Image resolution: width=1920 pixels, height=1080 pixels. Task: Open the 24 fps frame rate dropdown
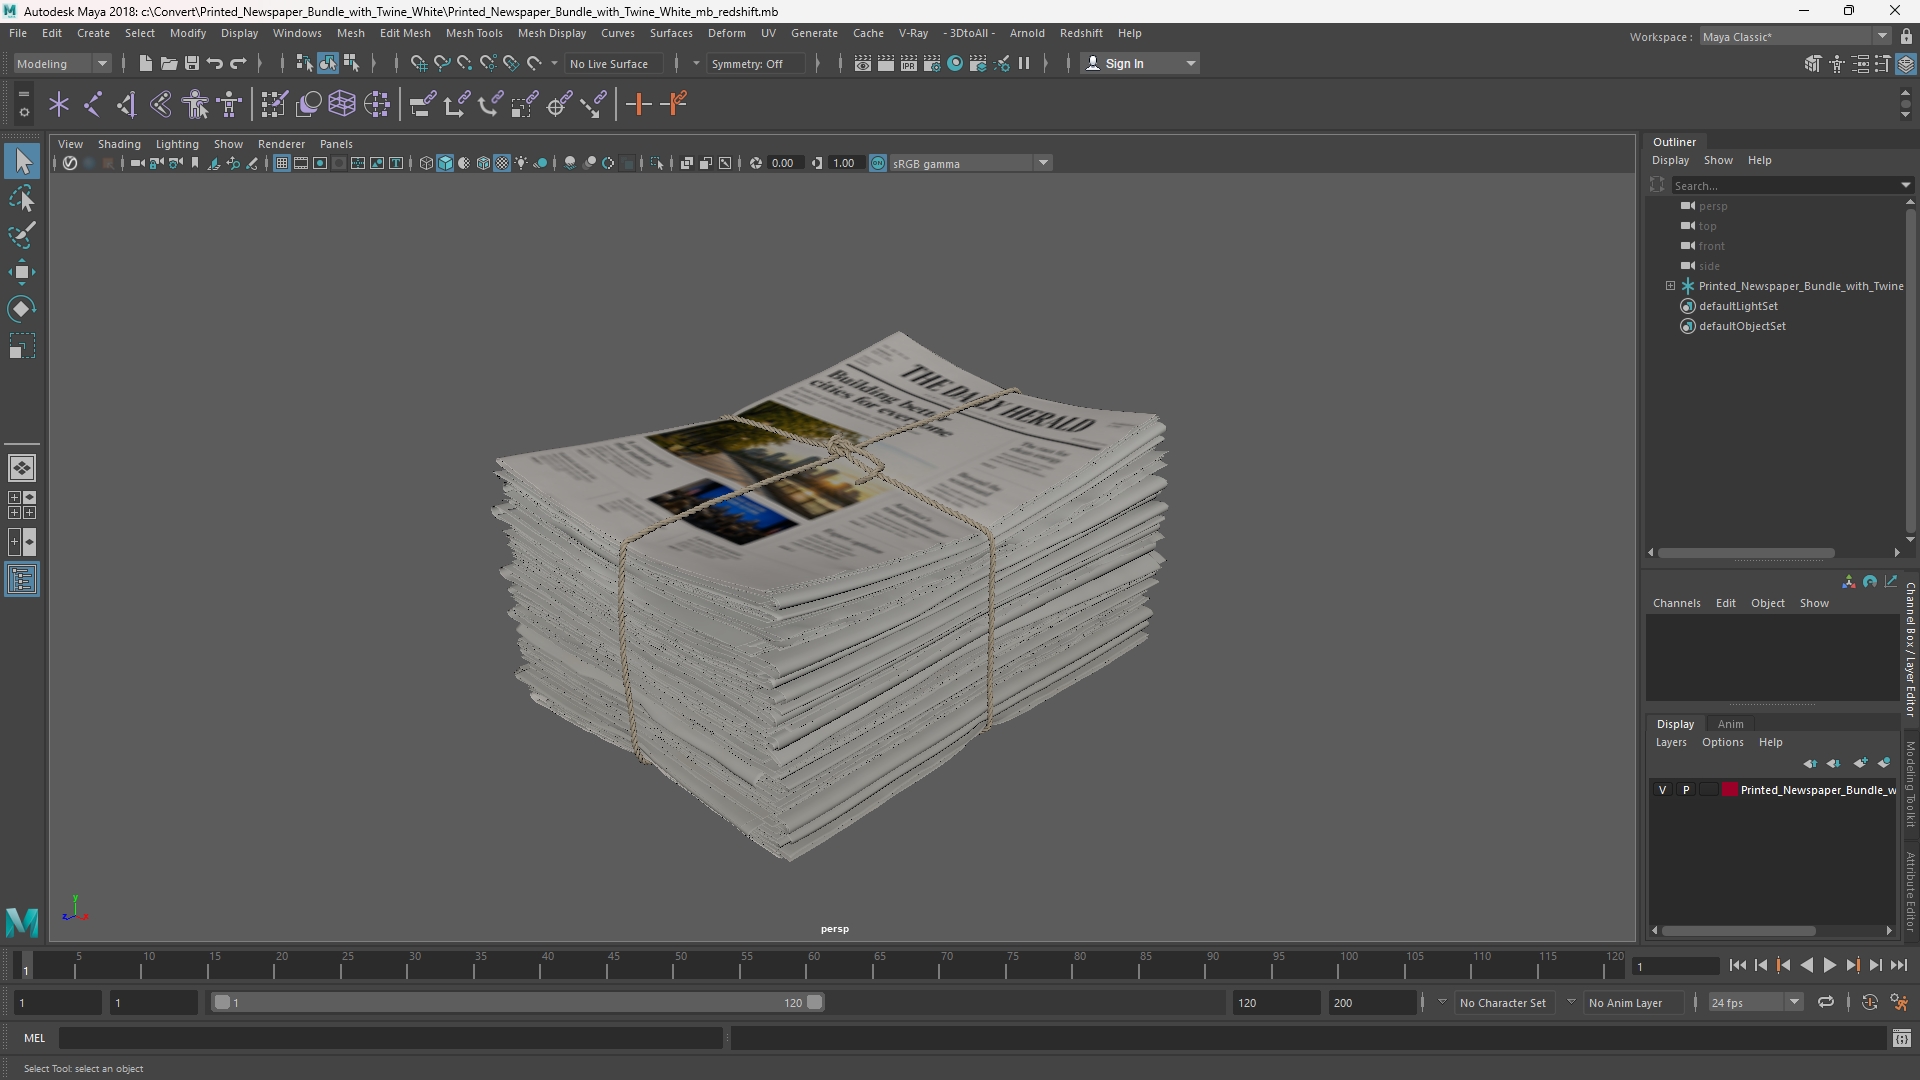(x=1754, y=1002)
